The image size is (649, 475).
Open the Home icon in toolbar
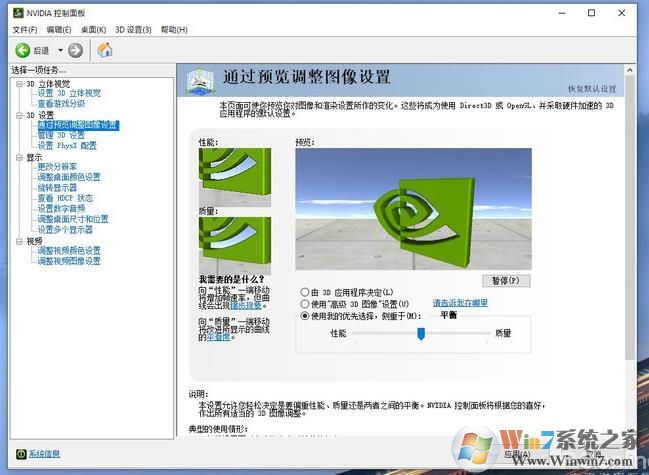105,50
